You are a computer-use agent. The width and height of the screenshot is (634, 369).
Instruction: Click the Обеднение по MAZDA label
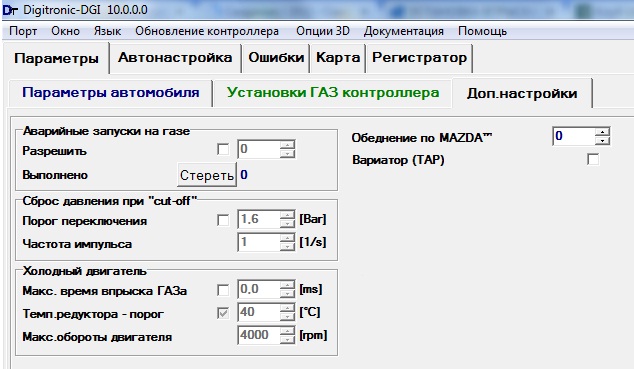pyautogui.click(x=422, y=138)
